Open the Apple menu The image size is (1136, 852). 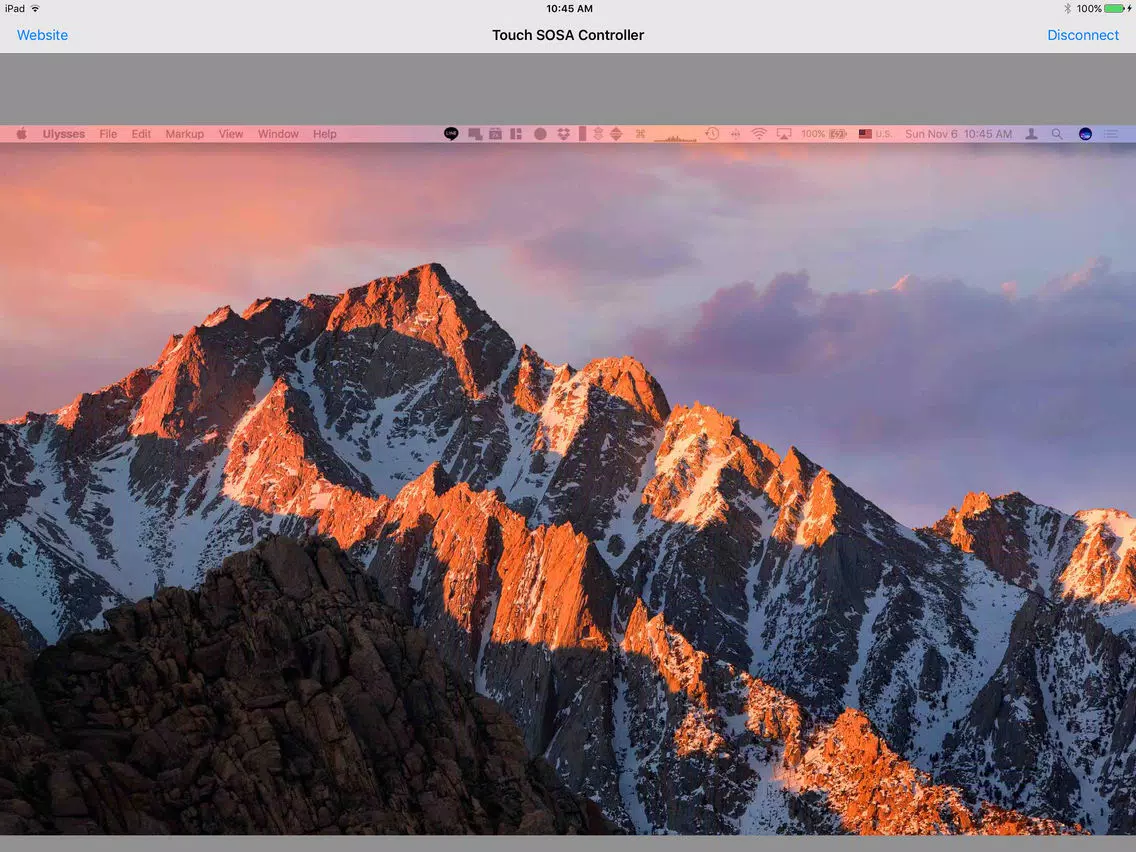(x=22, y=134)
